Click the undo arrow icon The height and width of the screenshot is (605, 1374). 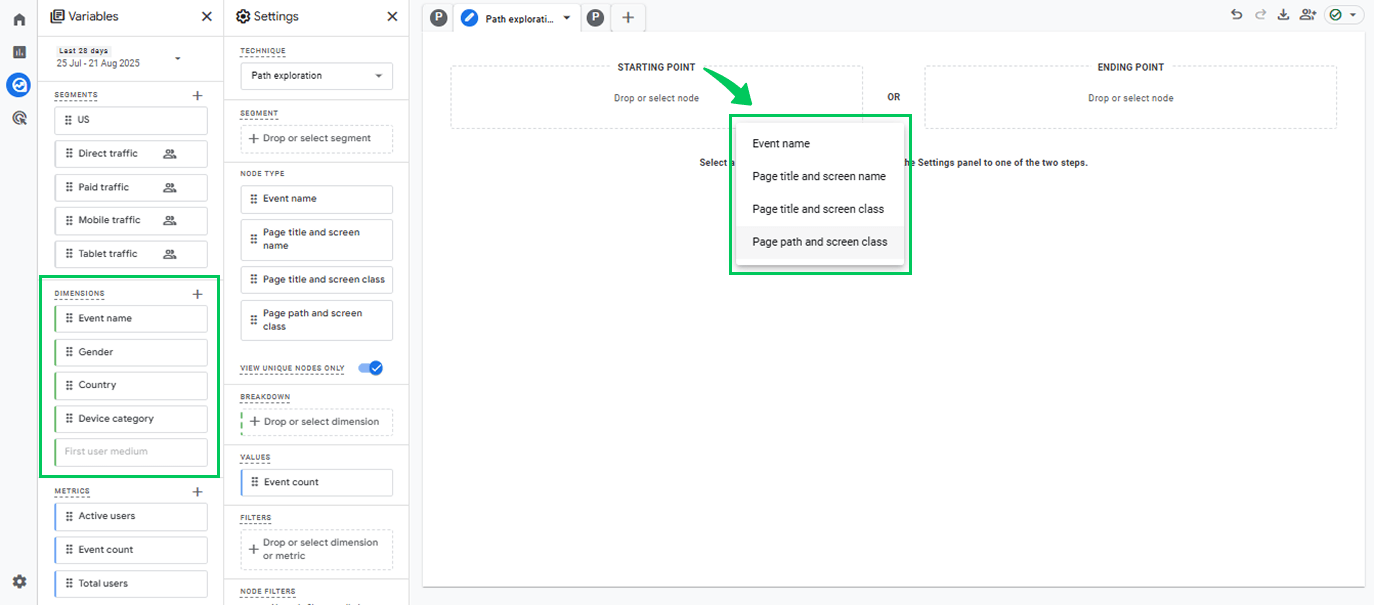1236,15
